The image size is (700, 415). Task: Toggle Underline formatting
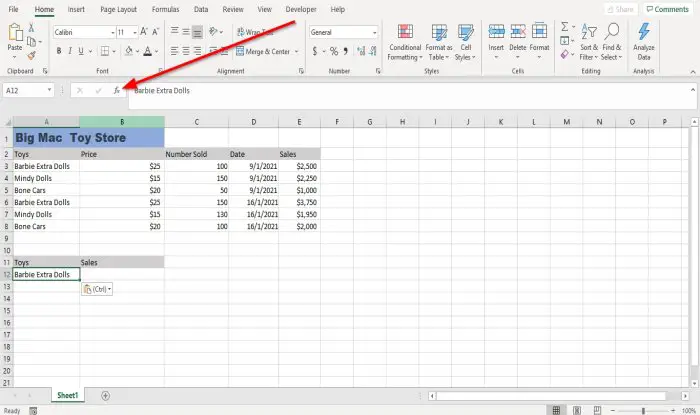pos(81,51)
